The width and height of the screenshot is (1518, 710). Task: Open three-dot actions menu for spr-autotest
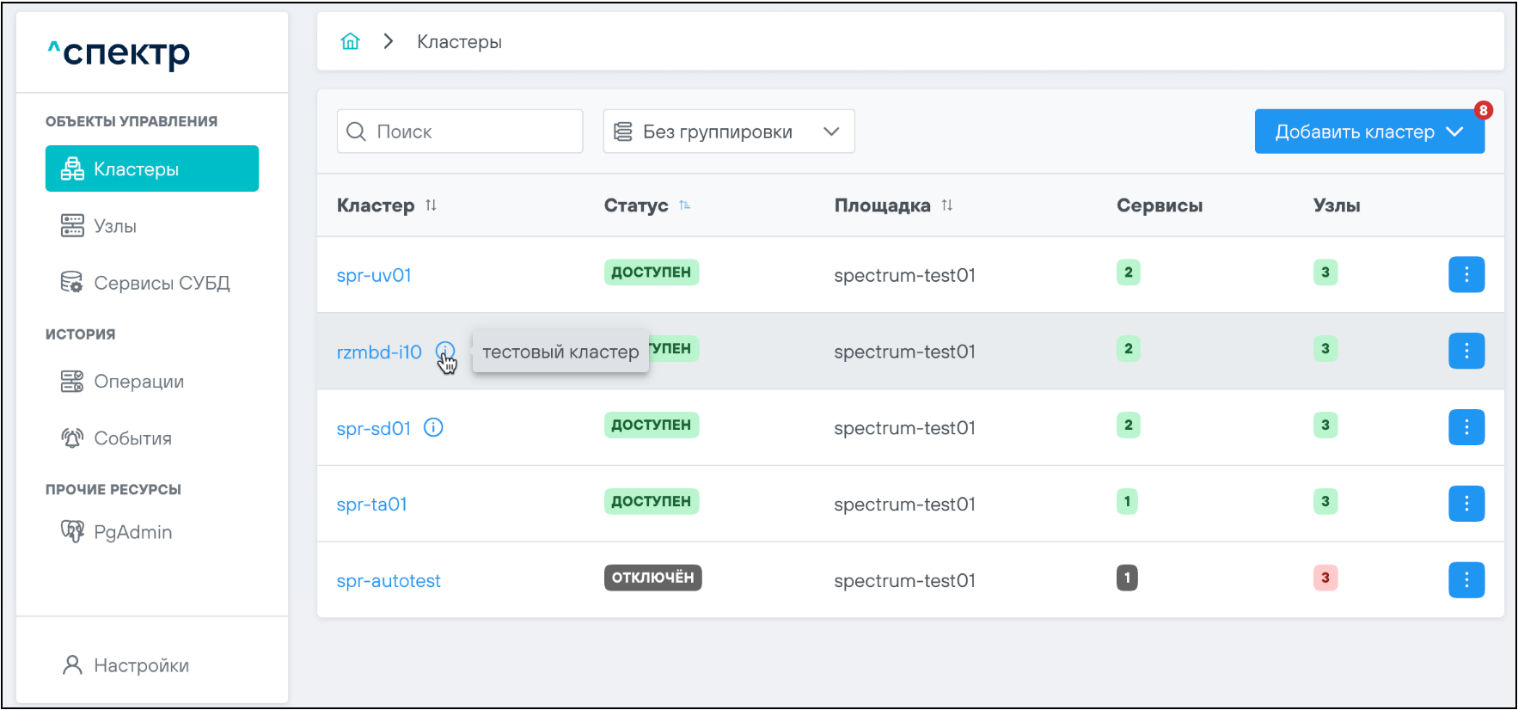(1466, 580)
